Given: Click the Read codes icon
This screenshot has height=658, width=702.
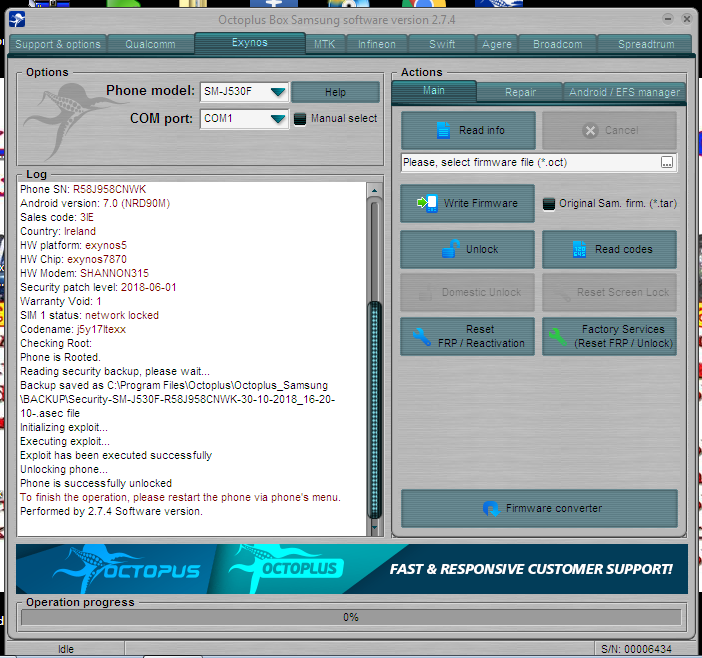Looking at the screenshot, I should [579, 249].
